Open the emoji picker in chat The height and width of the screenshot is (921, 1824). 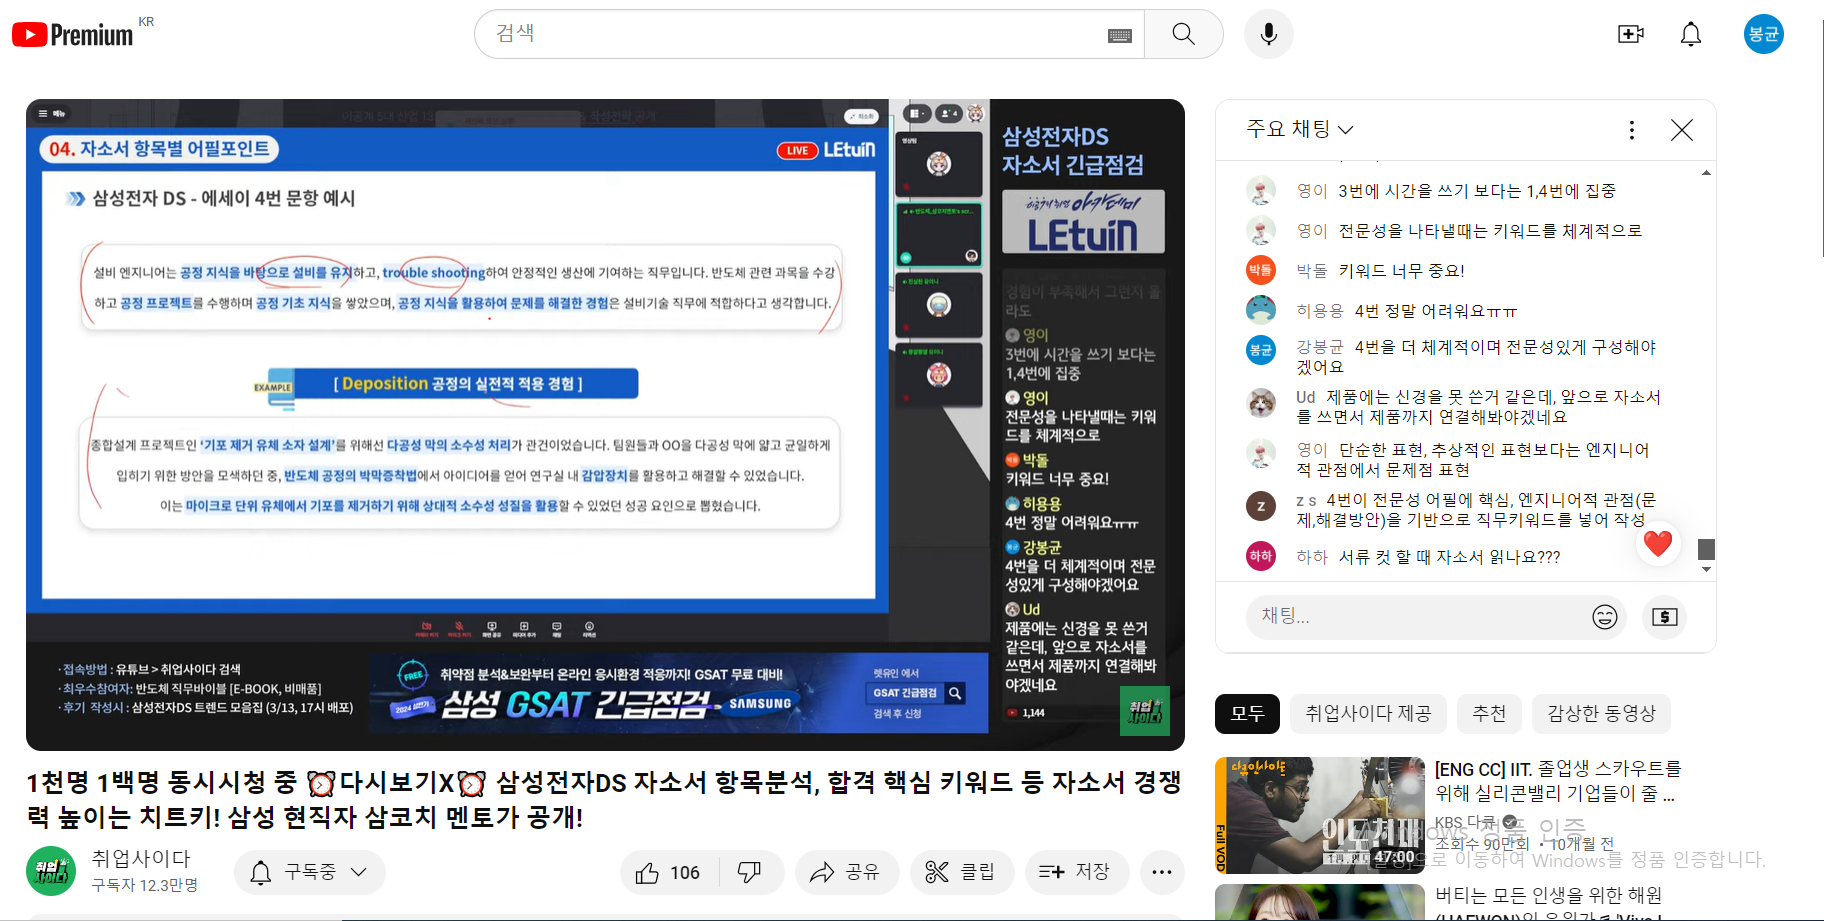(x=1604, y=617)
